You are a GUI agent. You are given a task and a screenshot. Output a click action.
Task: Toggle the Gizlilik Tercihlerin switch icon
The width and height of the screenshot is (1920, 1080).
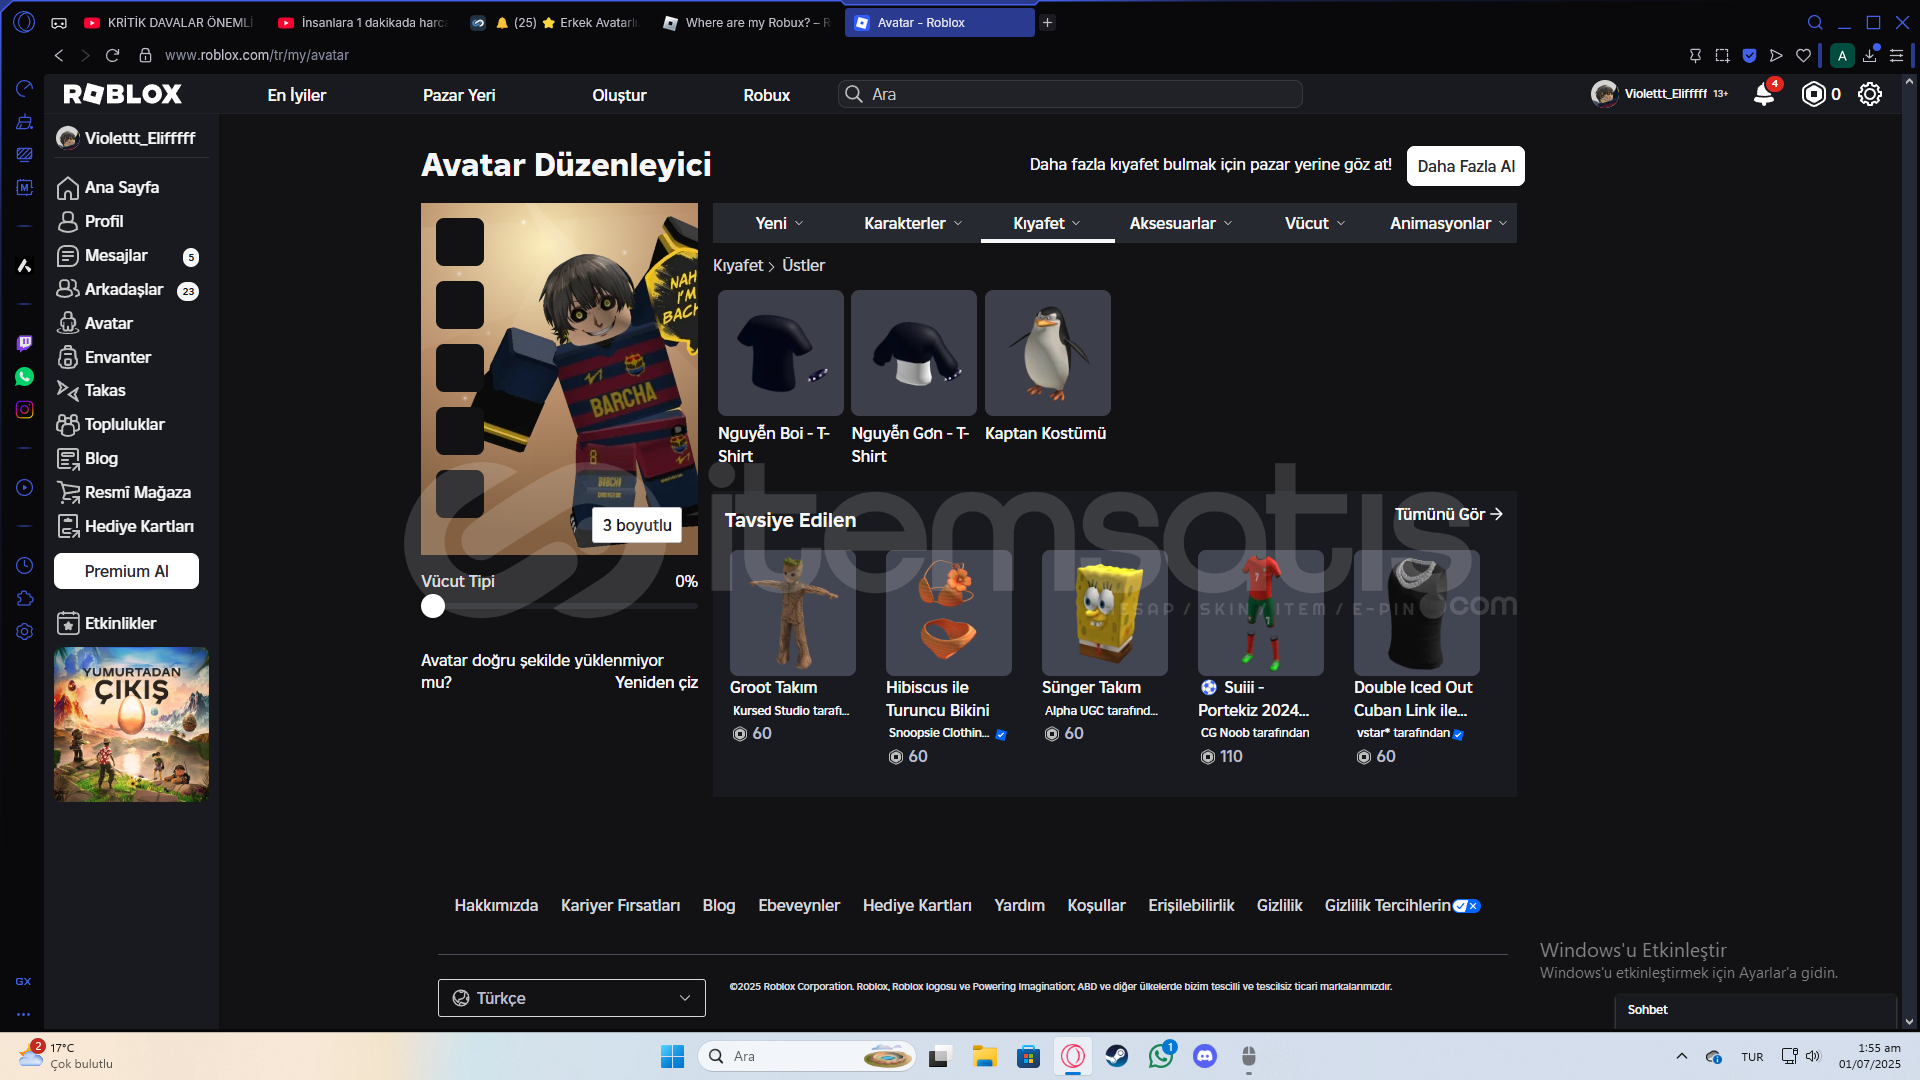click(x=1466, y=906)
